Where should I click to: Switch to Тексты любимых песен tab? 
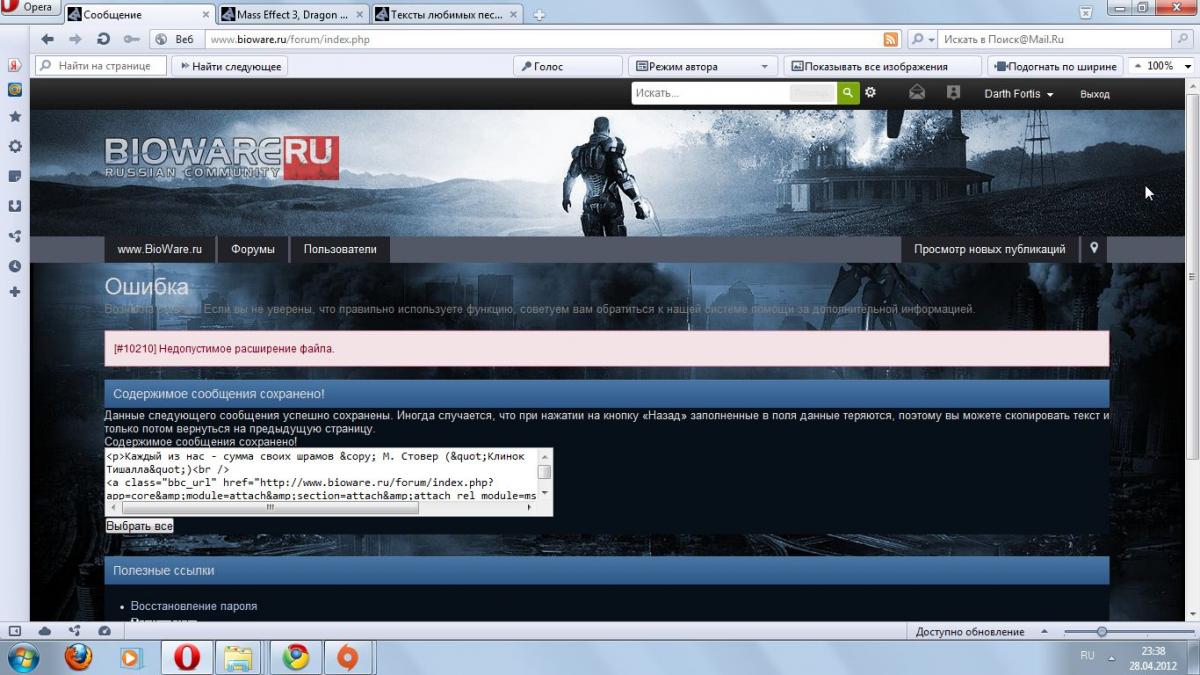[447, 15]
